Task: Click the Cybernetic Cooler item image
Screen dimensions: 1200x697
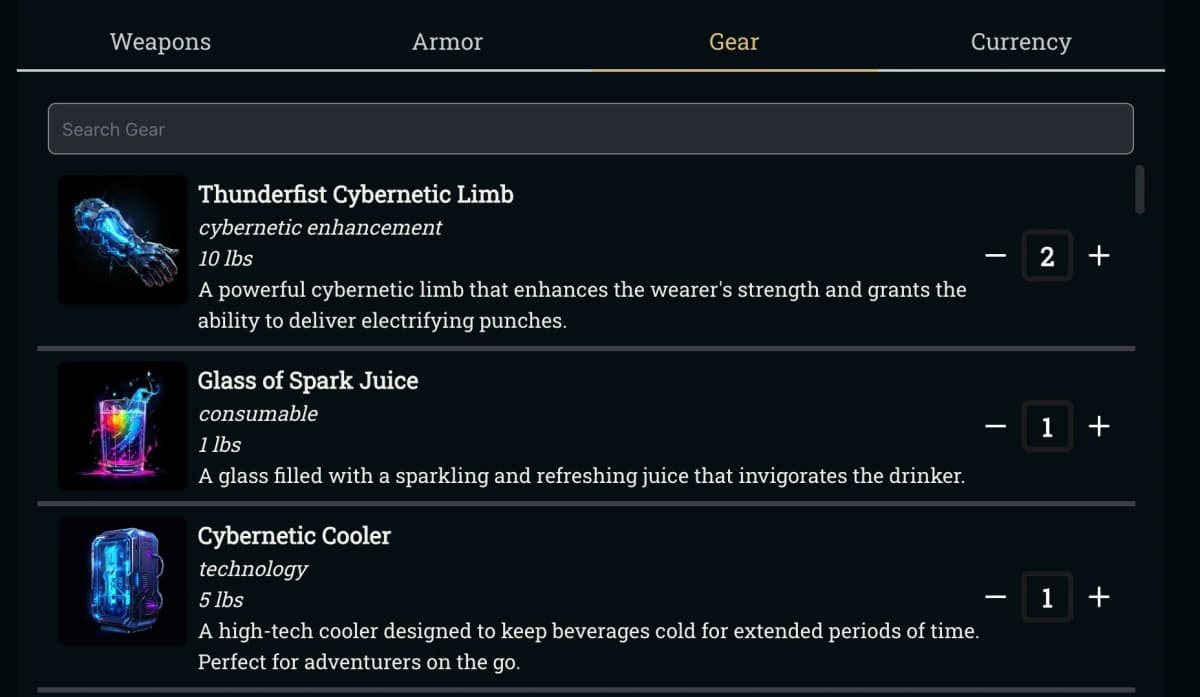Action: (123, 581)
